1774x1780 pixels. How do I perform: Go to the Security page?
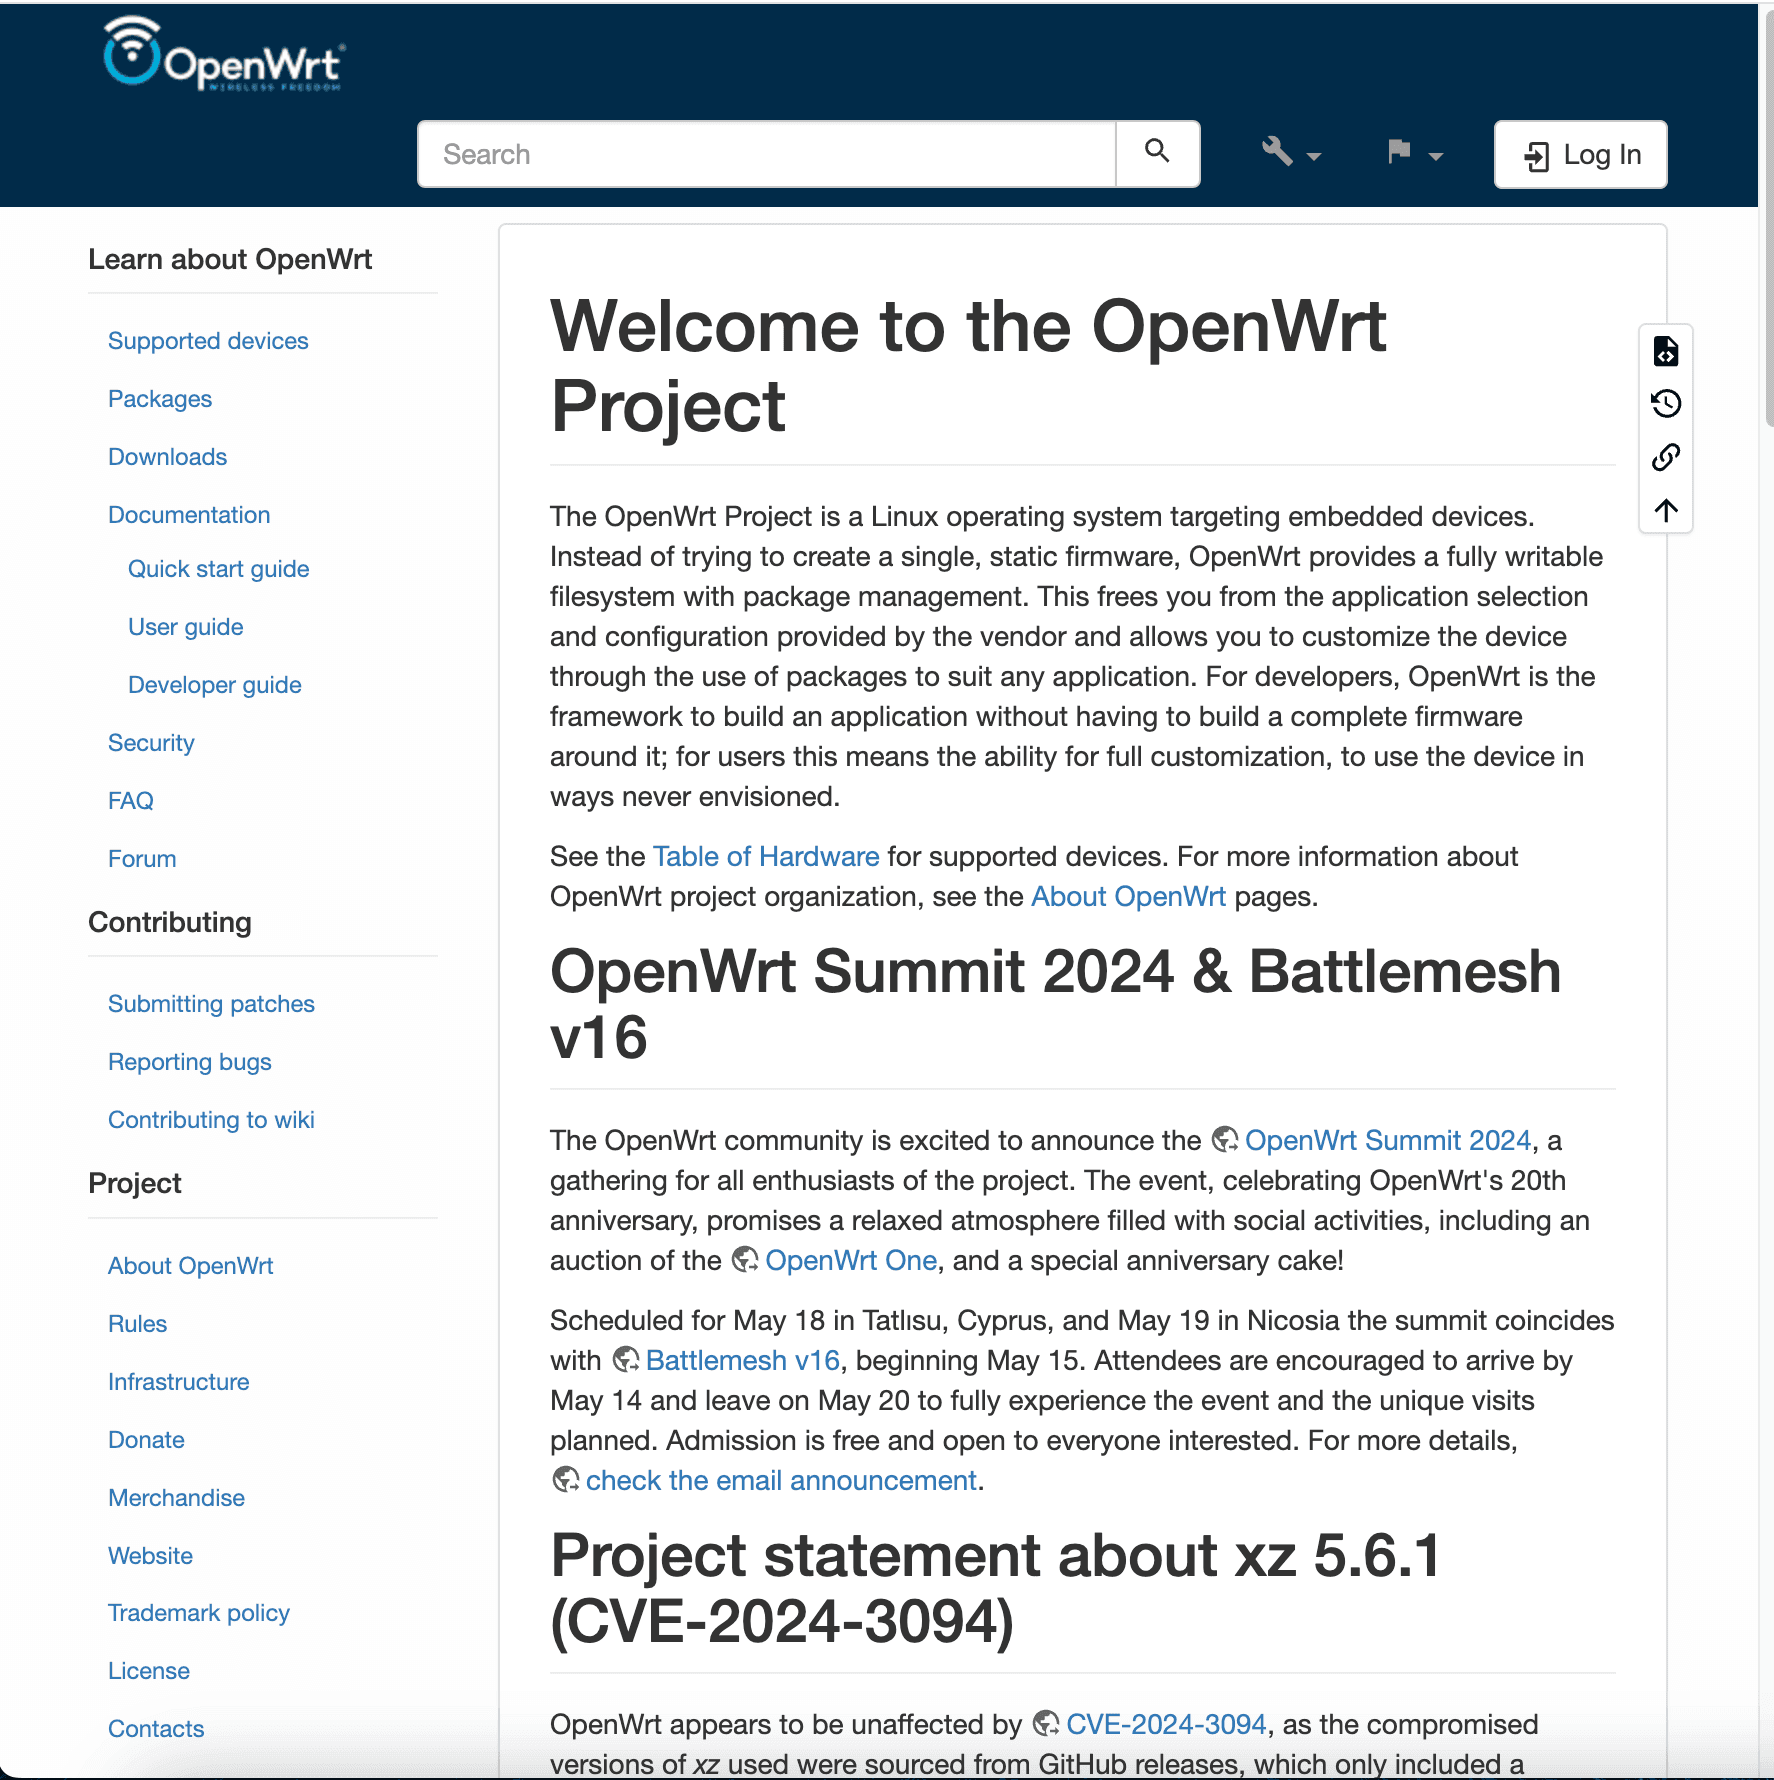pos(151,743)
